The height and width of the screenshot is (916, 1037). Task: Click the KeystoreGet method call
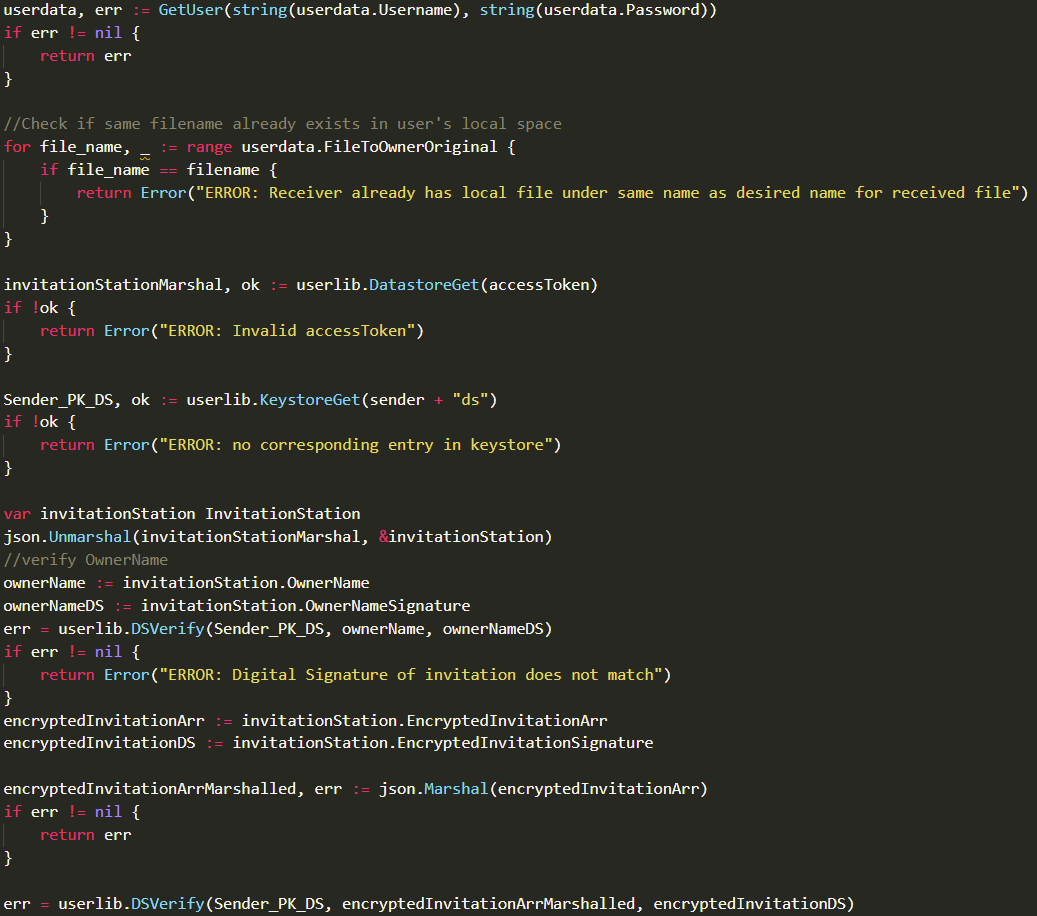(310, 400)
